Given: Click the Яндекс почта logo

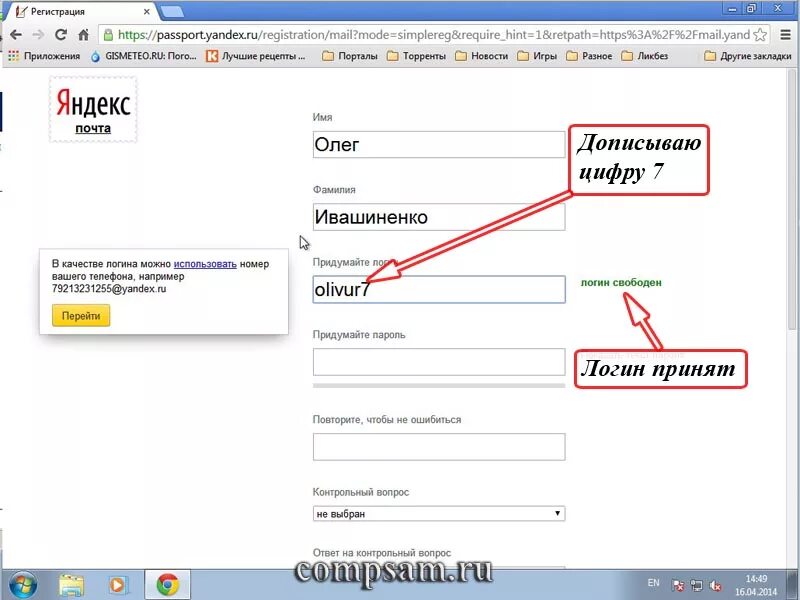Looking at the screenshot, I should click(x=93, y=110).
